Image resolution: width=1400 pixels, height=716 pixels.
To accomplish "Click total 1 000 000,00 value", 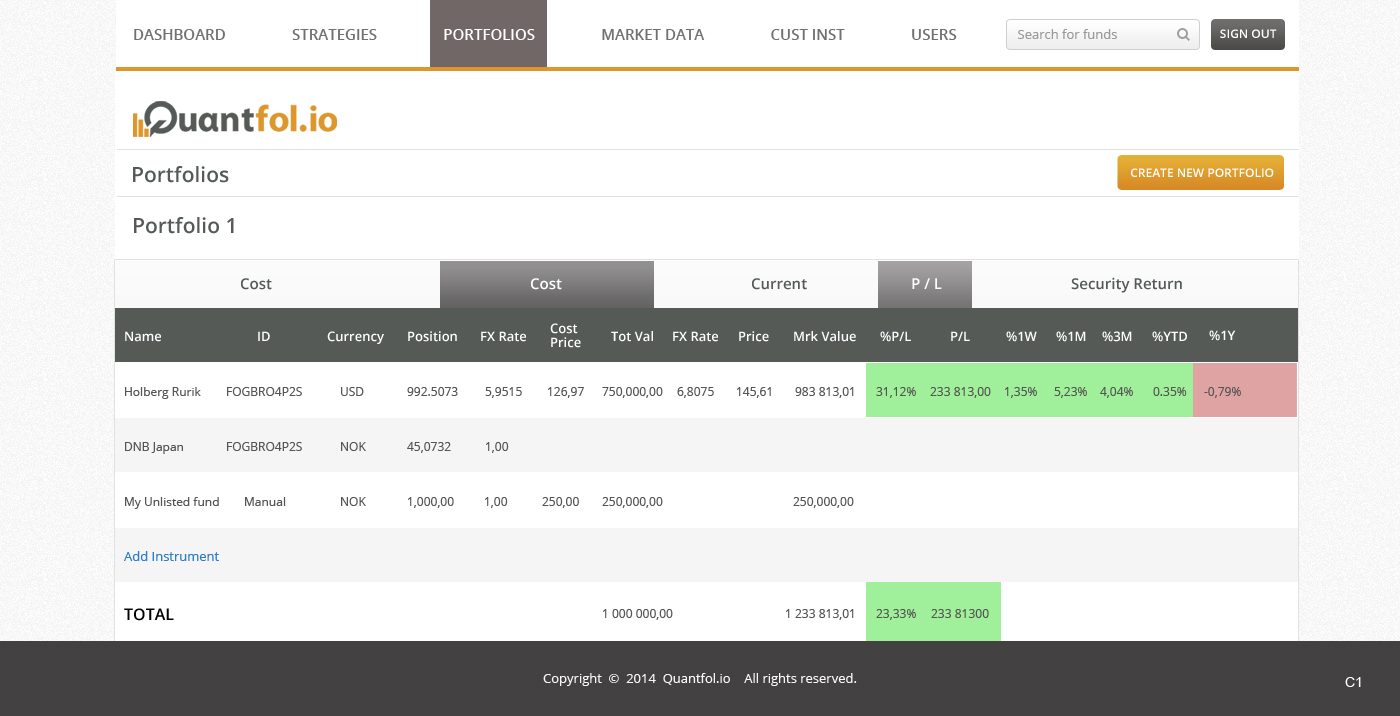I will pyautogui.click(x=637, y=613).
